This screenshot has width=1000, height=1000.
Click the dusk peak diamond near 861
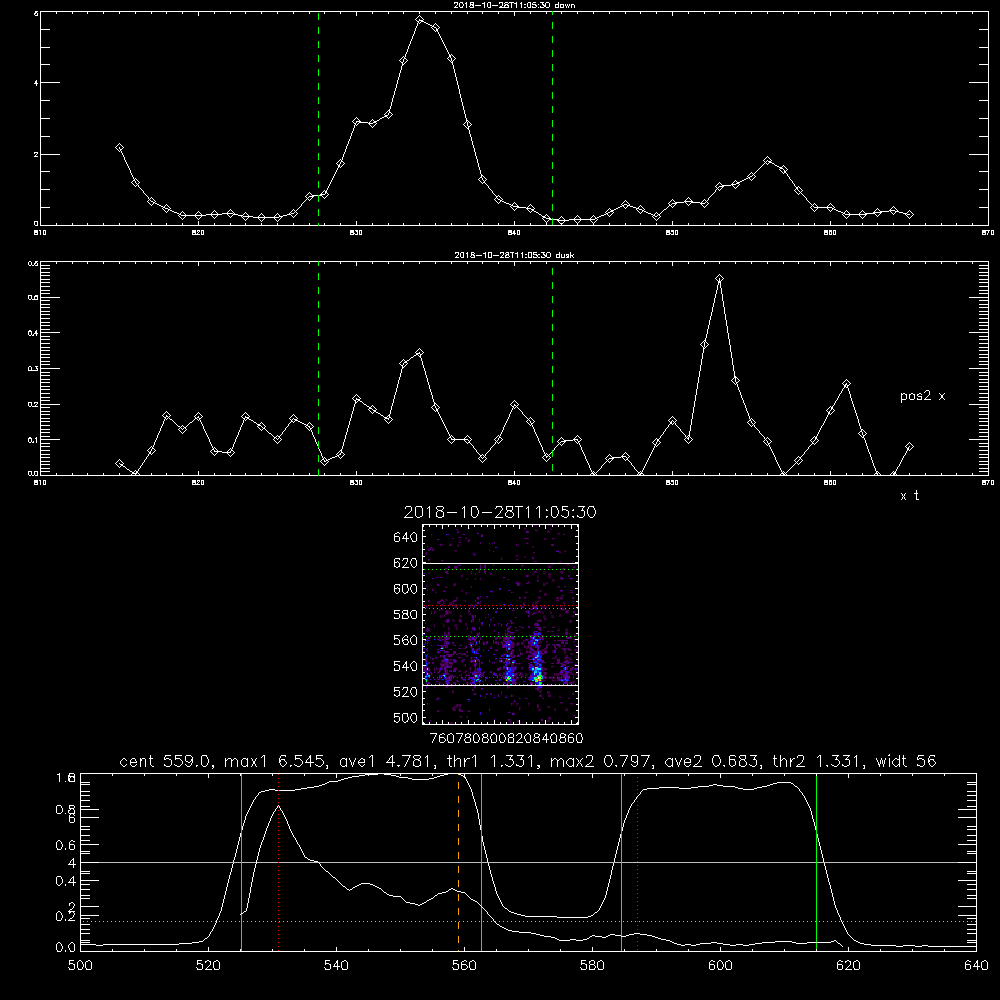coord(846,384)
